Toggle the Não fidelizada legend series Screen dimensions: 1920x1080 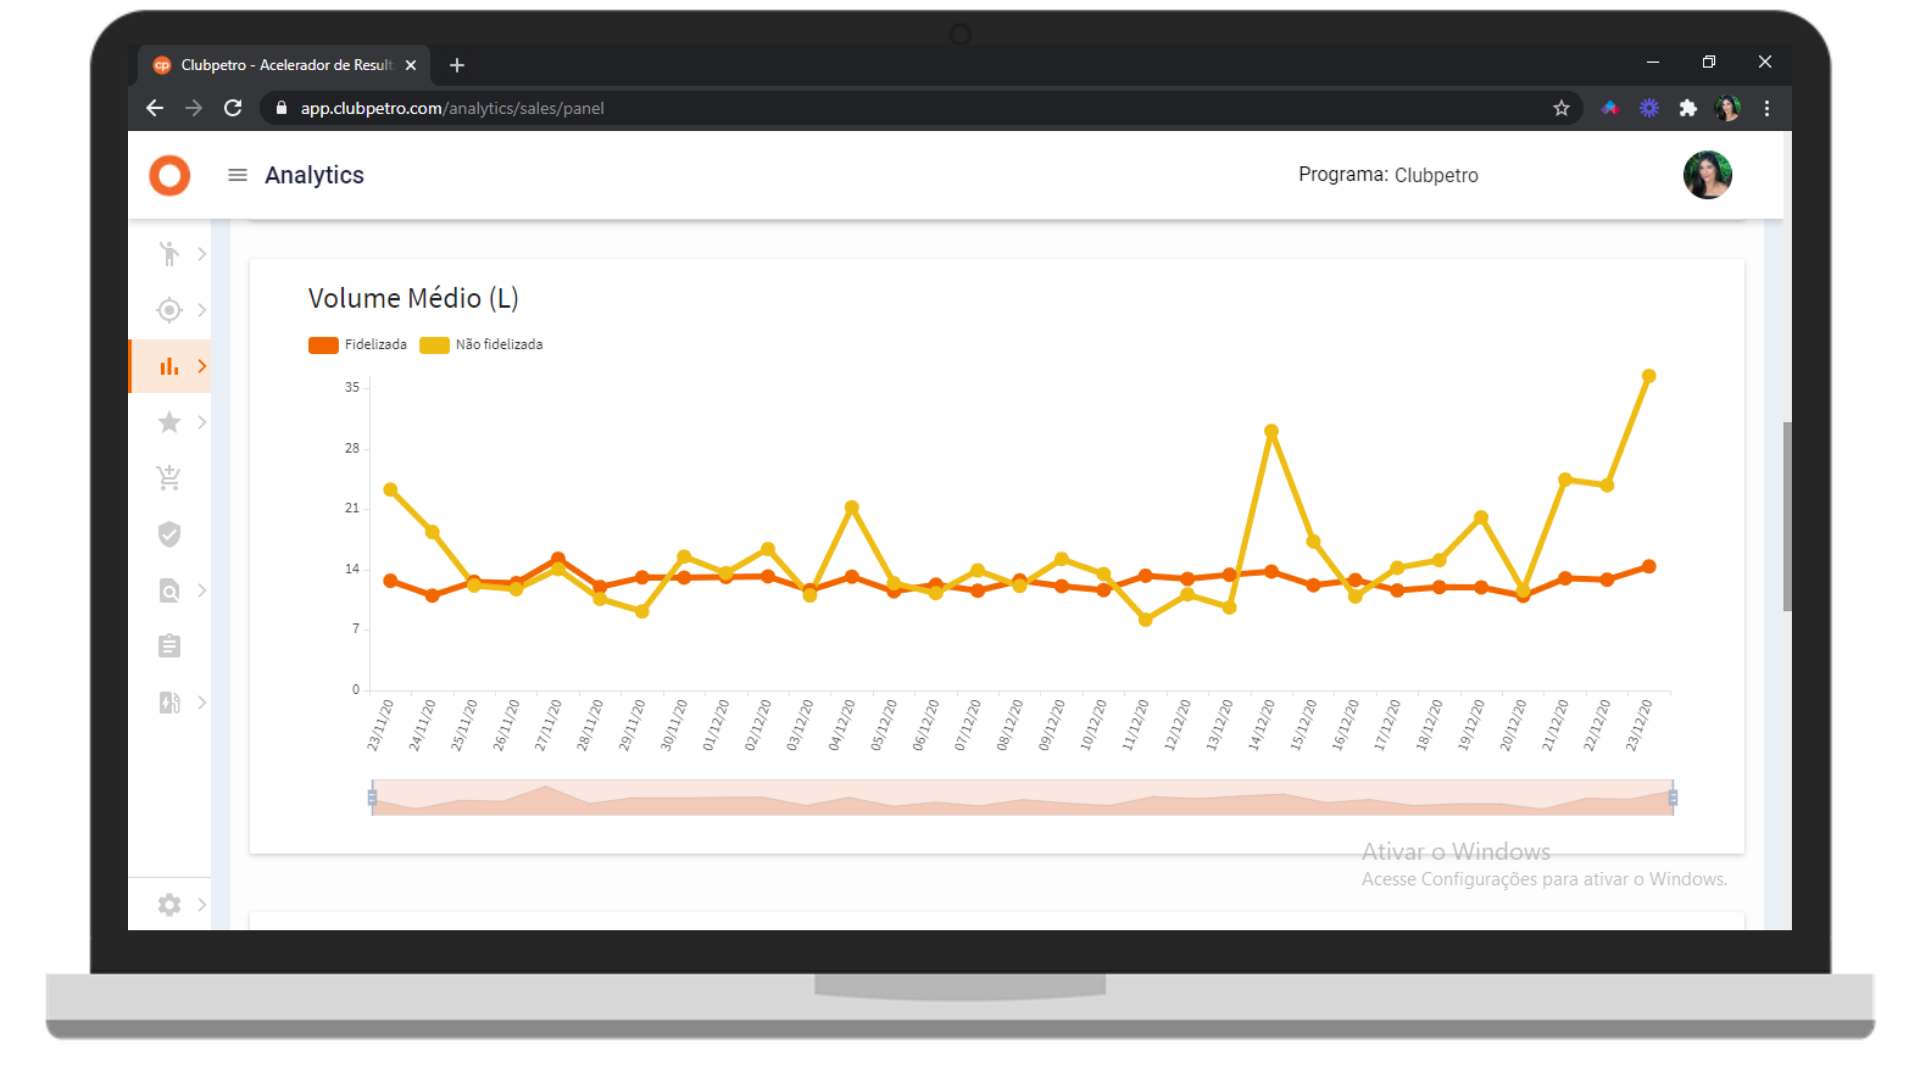(x=482, y=345)
